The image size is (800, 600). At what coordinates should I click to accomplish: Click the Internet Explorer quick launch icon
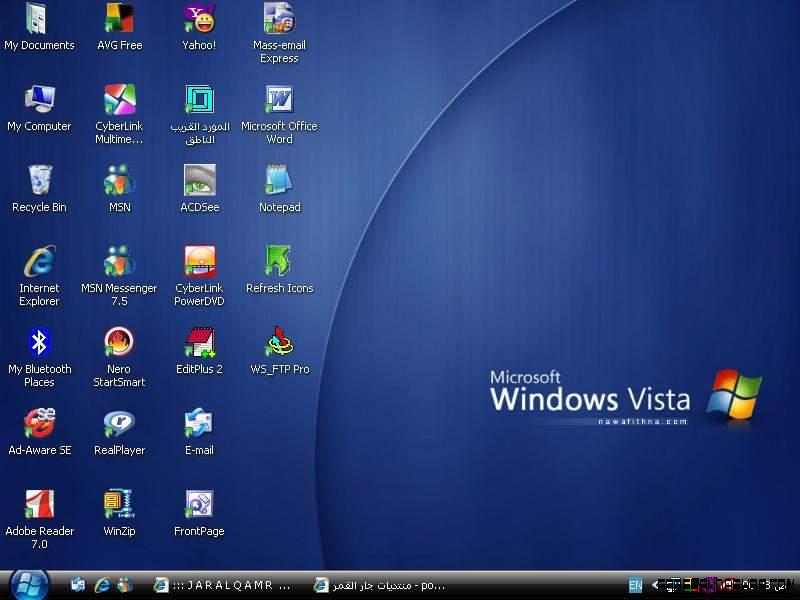pyautogui.click(x=101, y=585)
